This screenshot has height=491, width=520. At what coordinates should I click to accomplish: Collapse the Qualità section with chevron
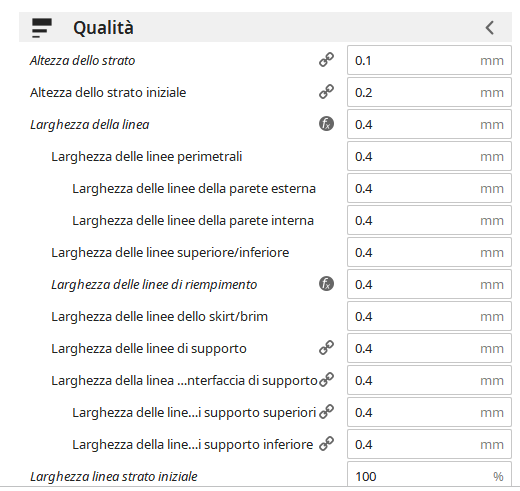point(489,28)
